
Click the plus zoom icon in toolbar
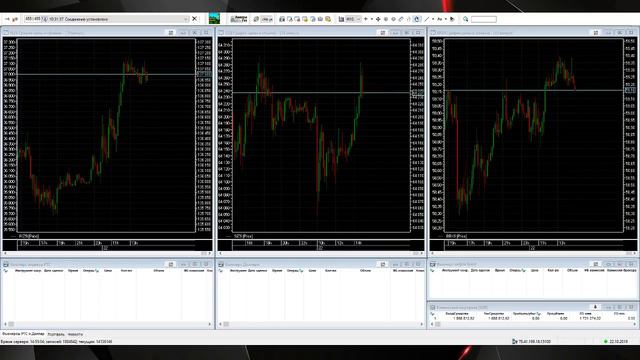click(366, 19)
